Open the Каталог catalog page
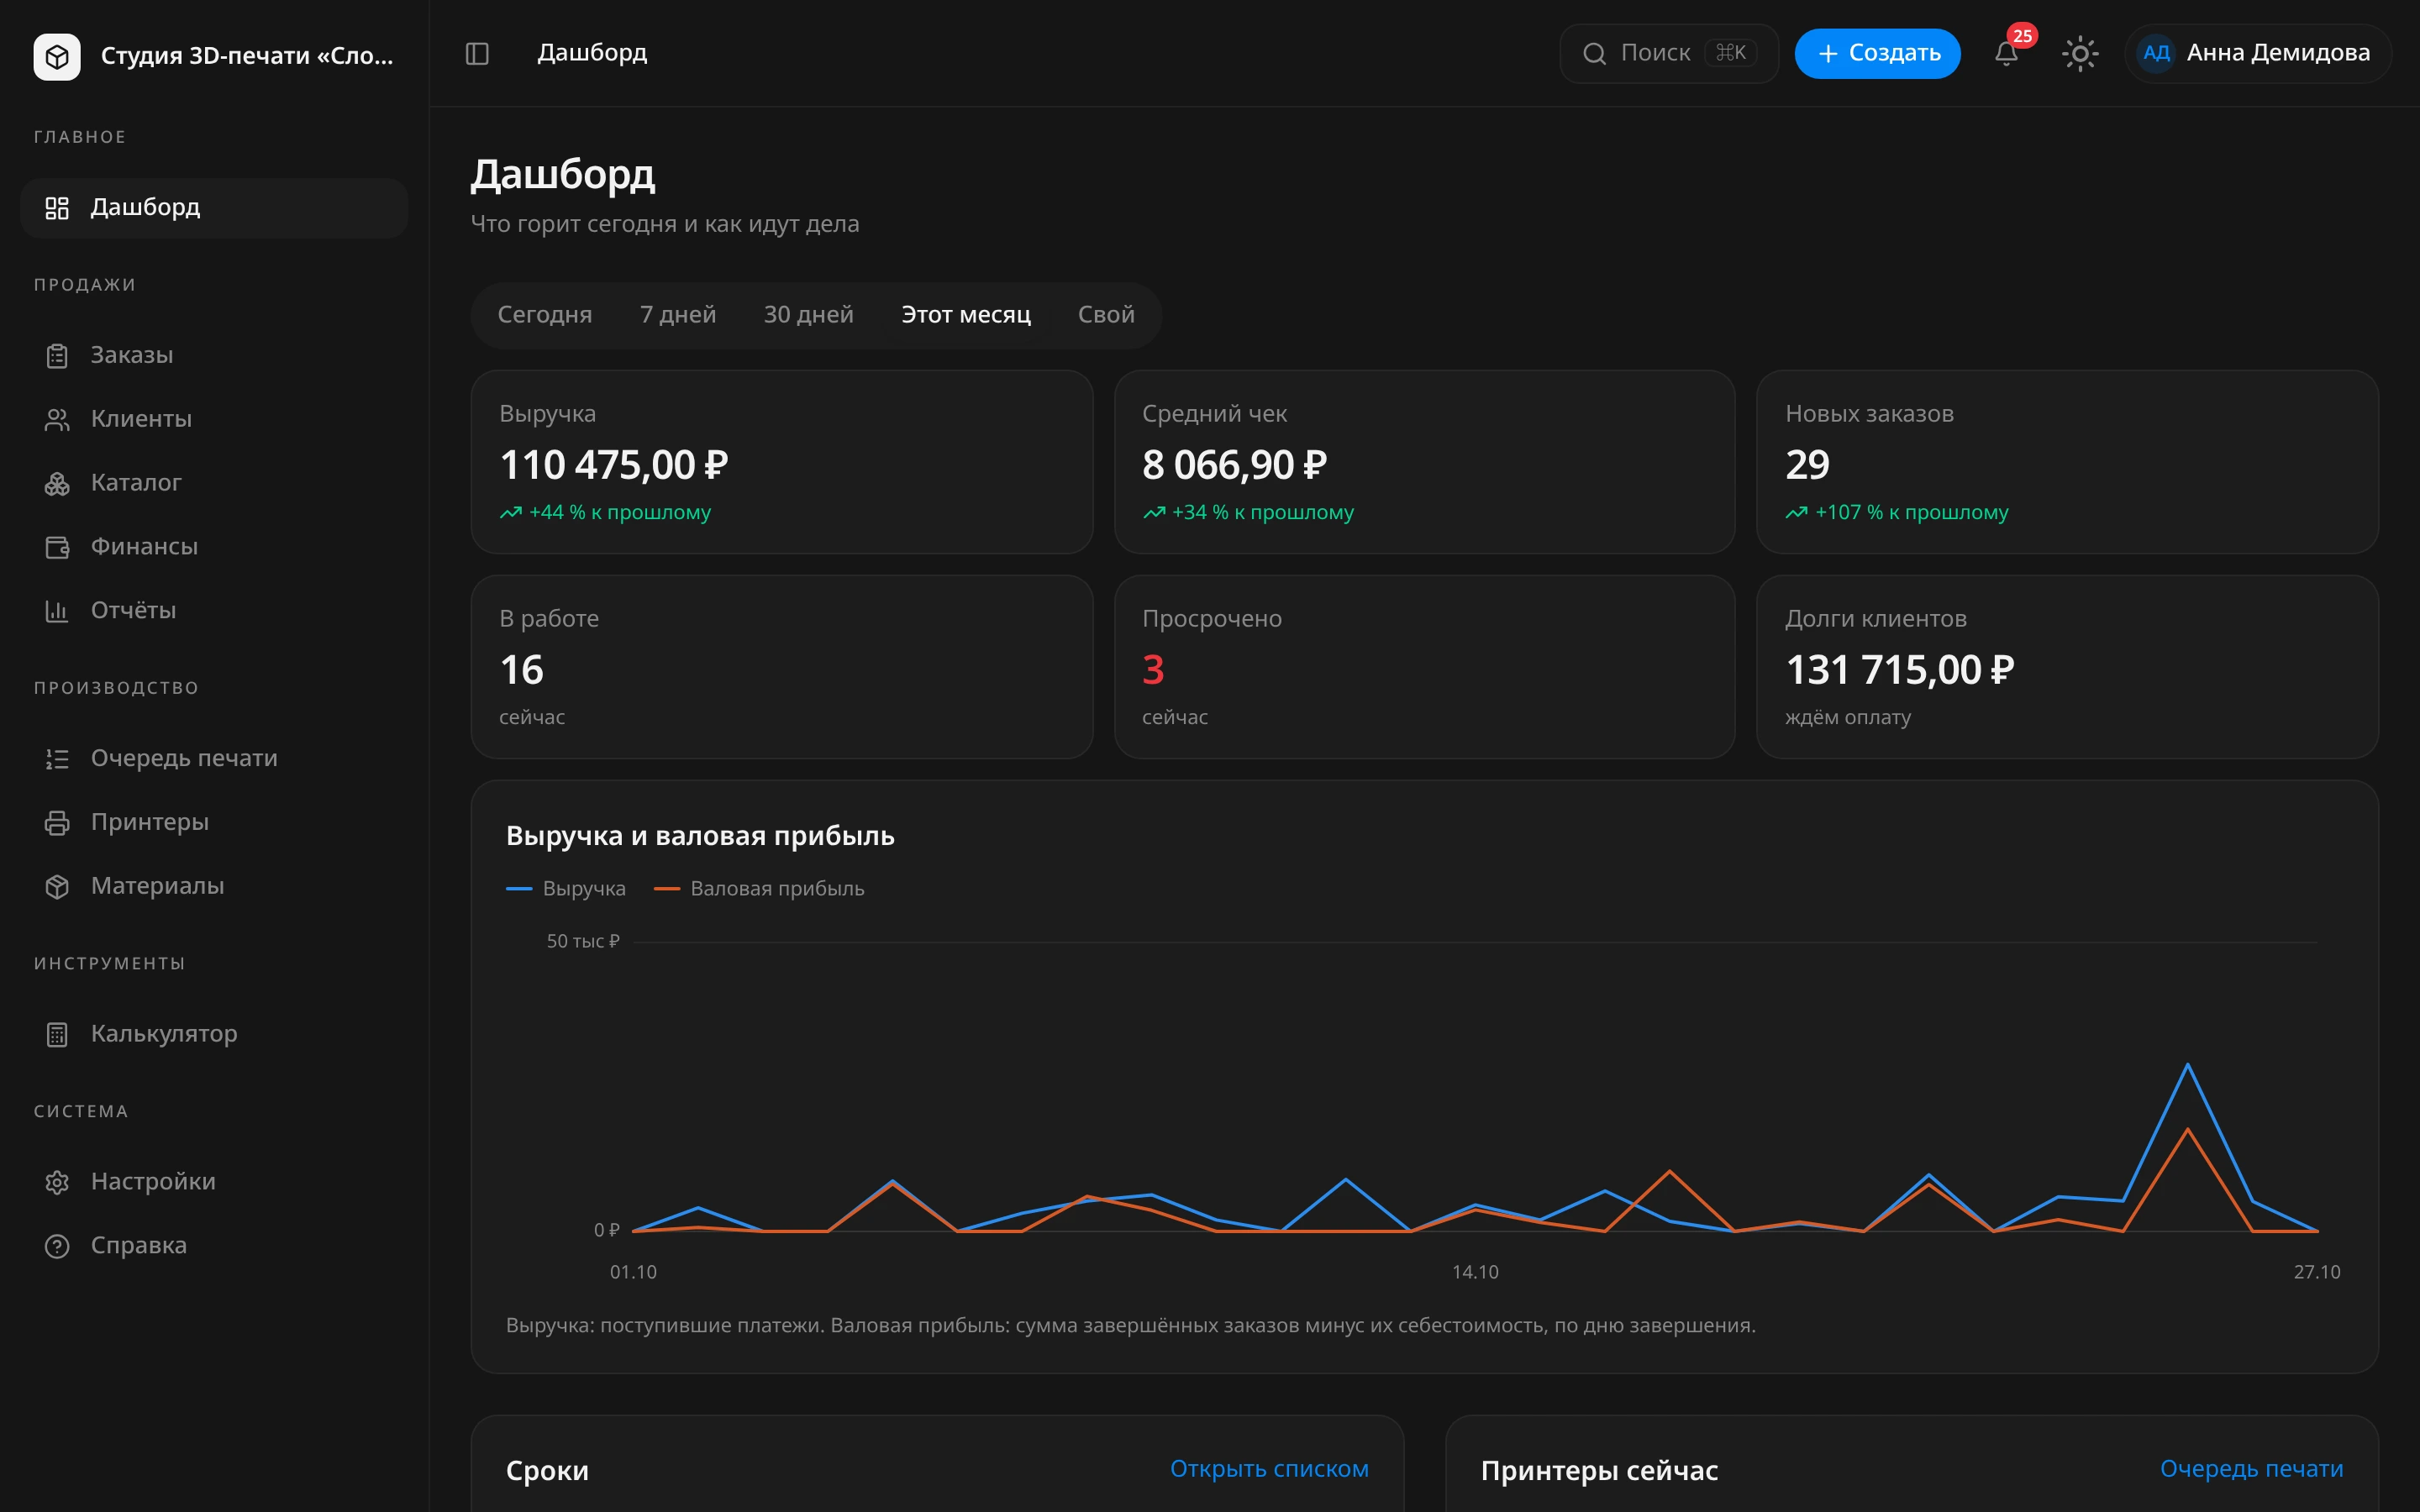 point(214,483)
